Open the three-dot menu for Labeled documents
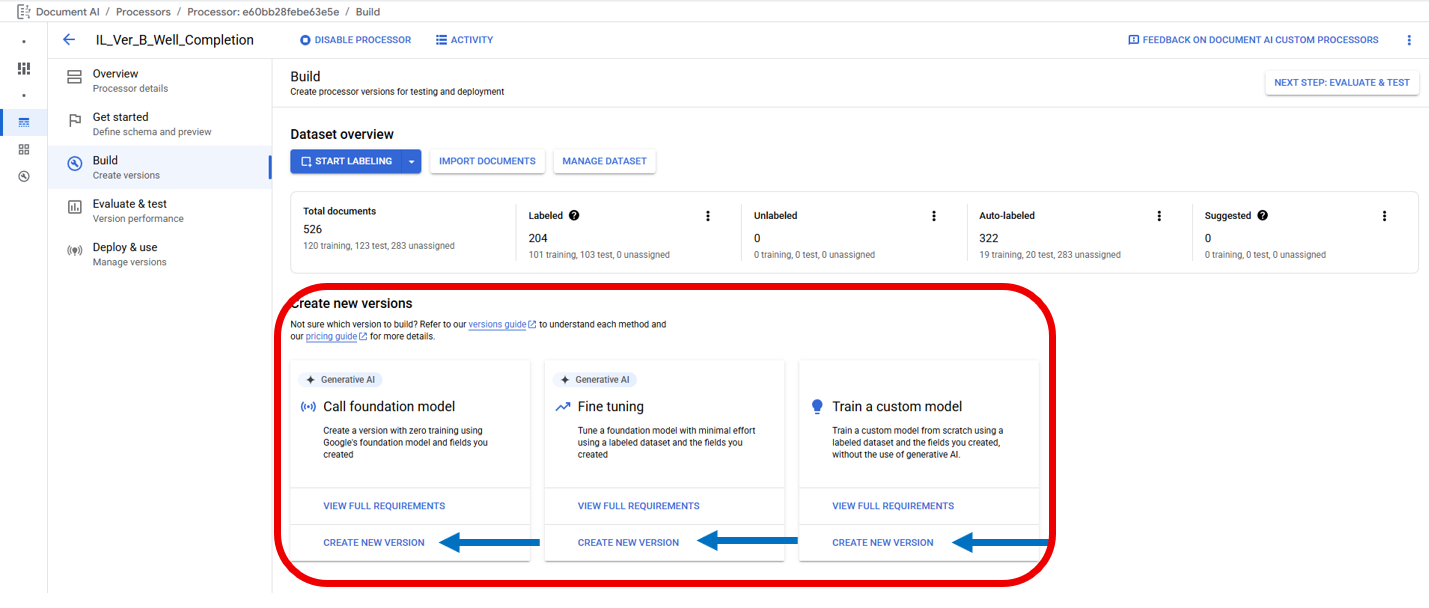The image size is (1429, 608). tap(708, 216)
